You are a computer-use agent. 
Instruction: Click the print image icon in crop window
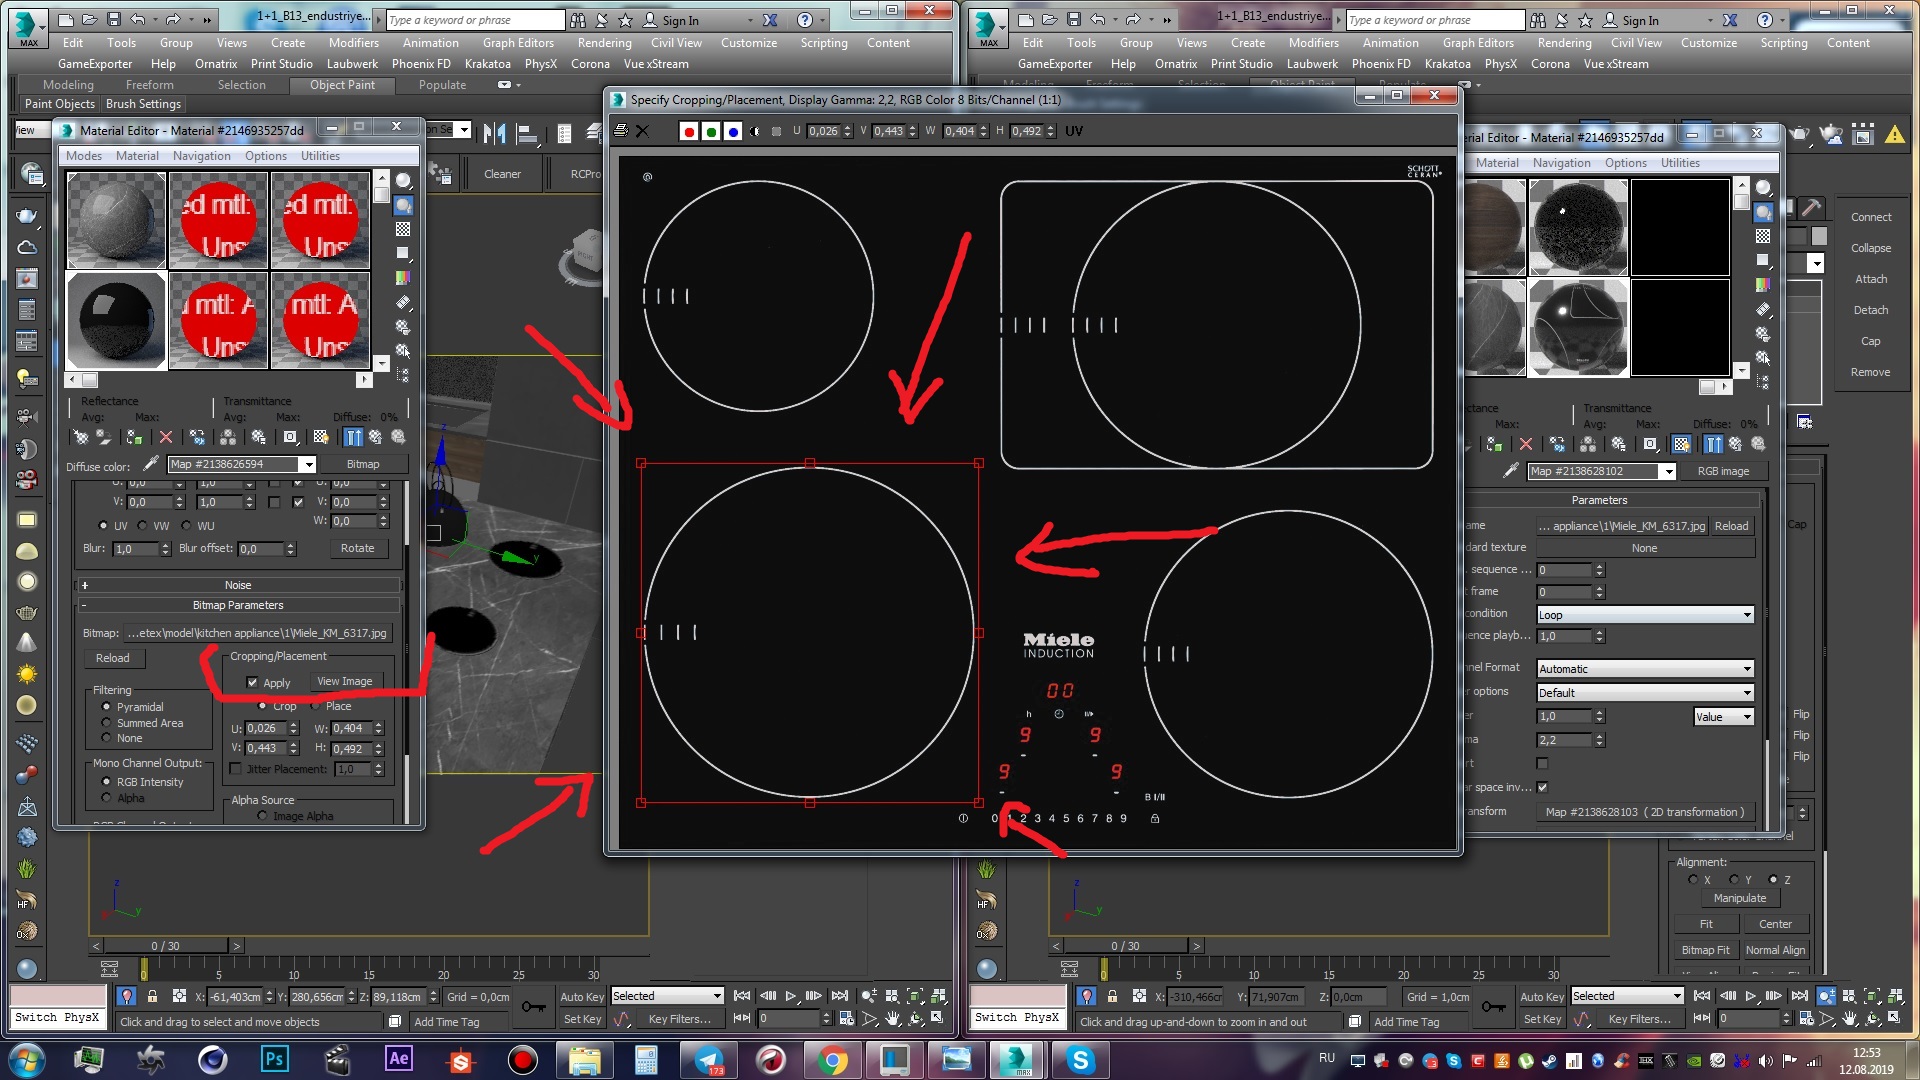tap(620, 131)
